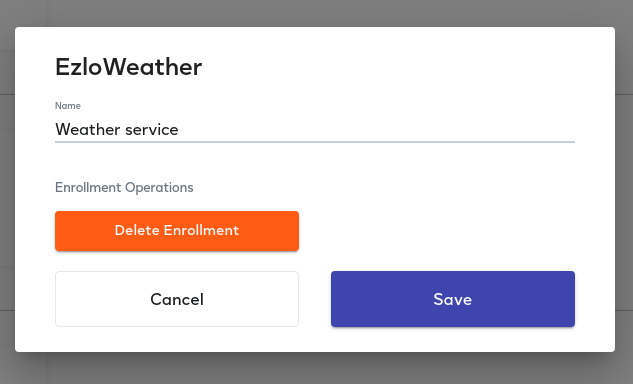Click empty white space right of Delete Enrollment
Viewport: 633px width, 384px height.
tap(436, 231)
